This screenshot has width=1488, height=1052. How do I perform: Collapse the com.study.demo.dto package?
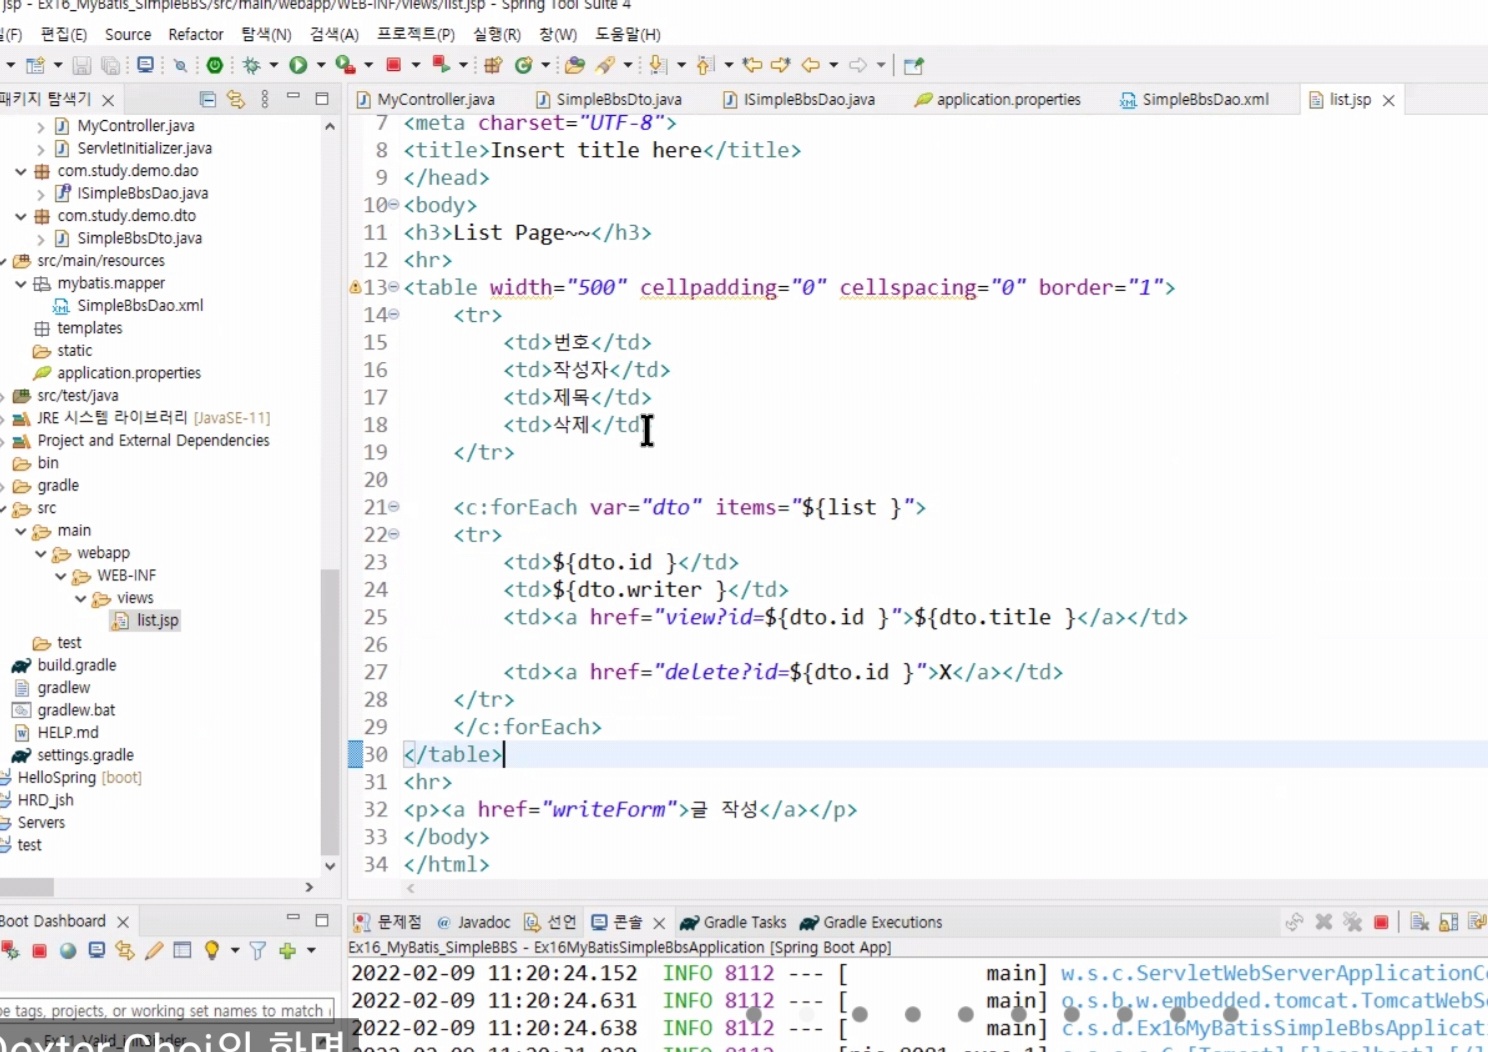click(21, 216)
